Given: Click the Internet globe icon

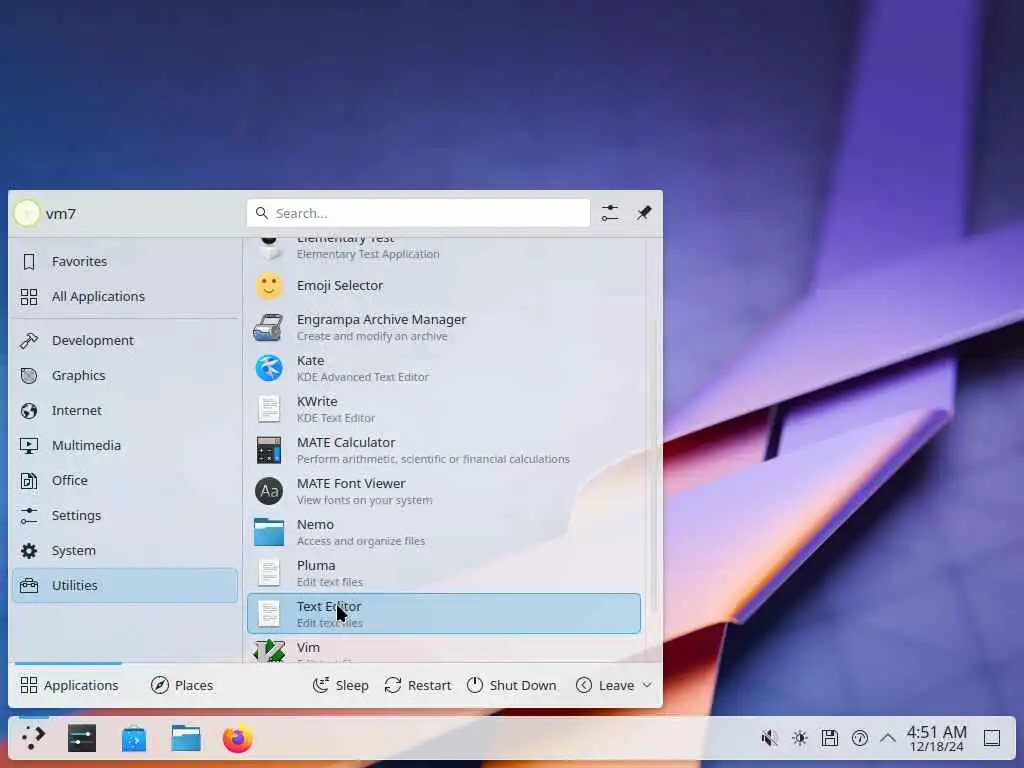Looking at the screenshot, I should (x=29, y=410).
